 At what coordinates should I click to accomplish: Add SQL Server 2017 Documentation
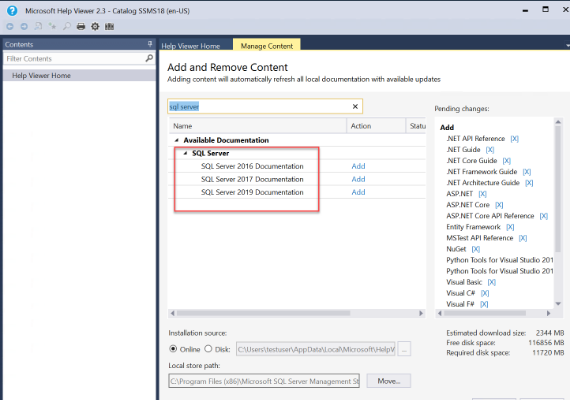[x=358, y=179]
